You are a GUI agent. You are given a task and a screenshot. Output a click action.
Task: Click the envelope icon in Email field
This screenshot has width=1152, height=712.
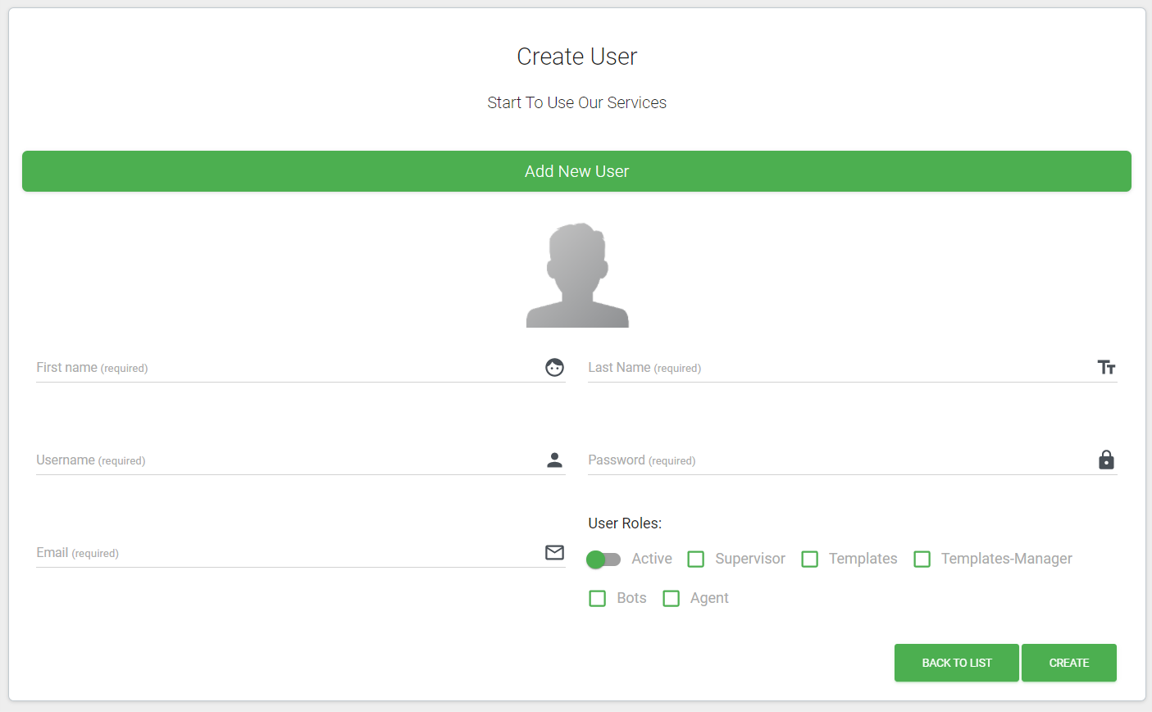[554, 553]
